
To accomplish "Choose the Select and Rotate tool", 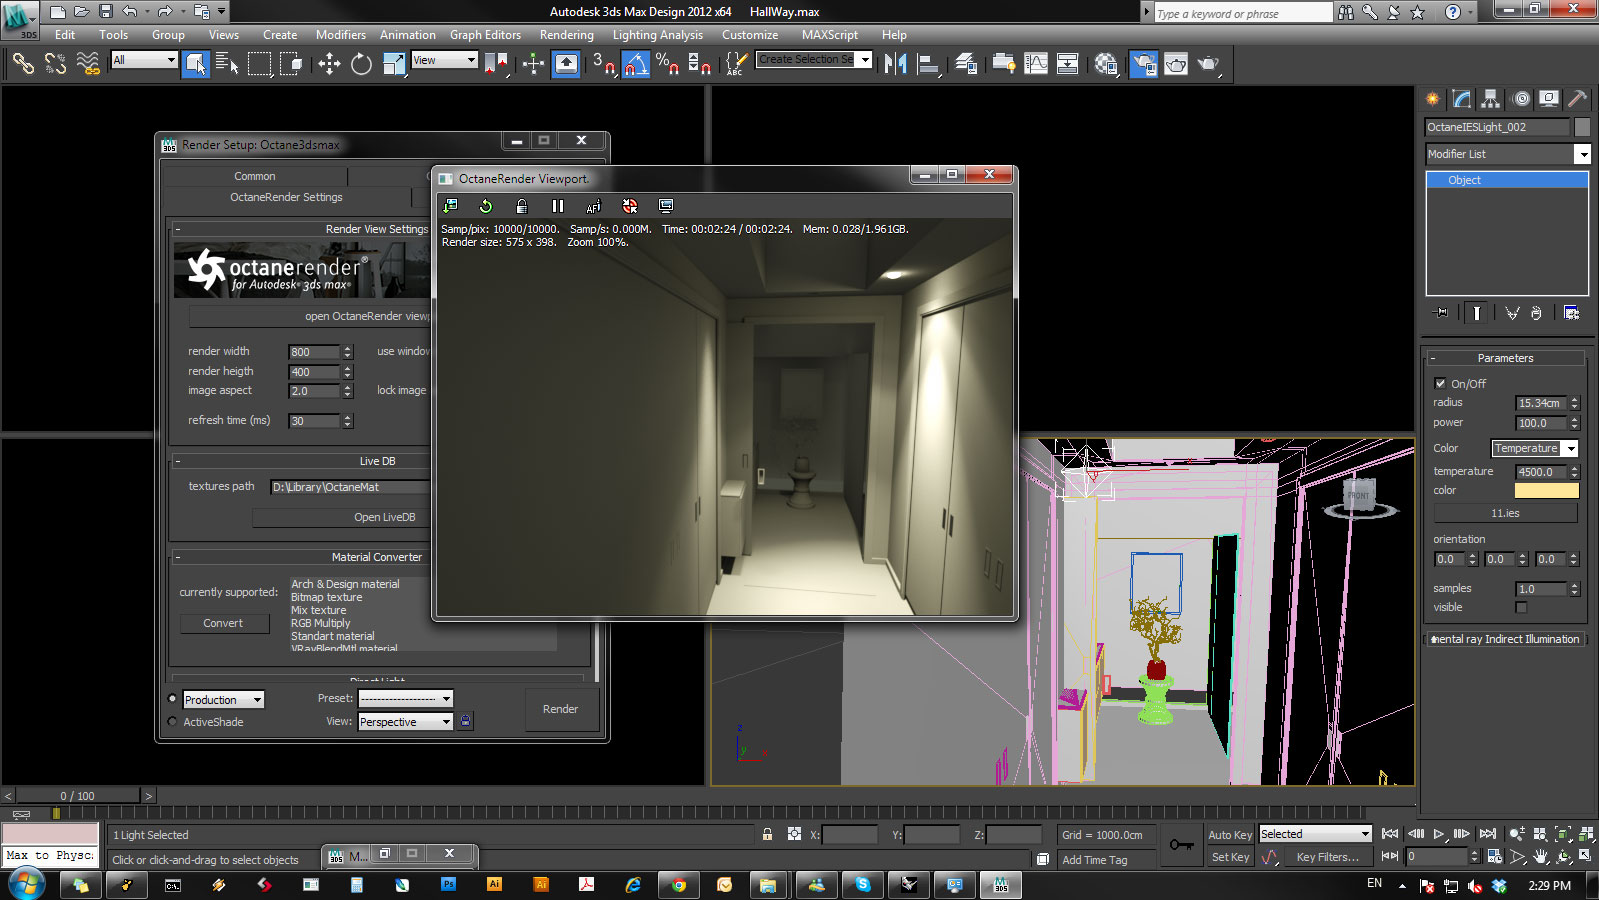I will click(361, 64).
